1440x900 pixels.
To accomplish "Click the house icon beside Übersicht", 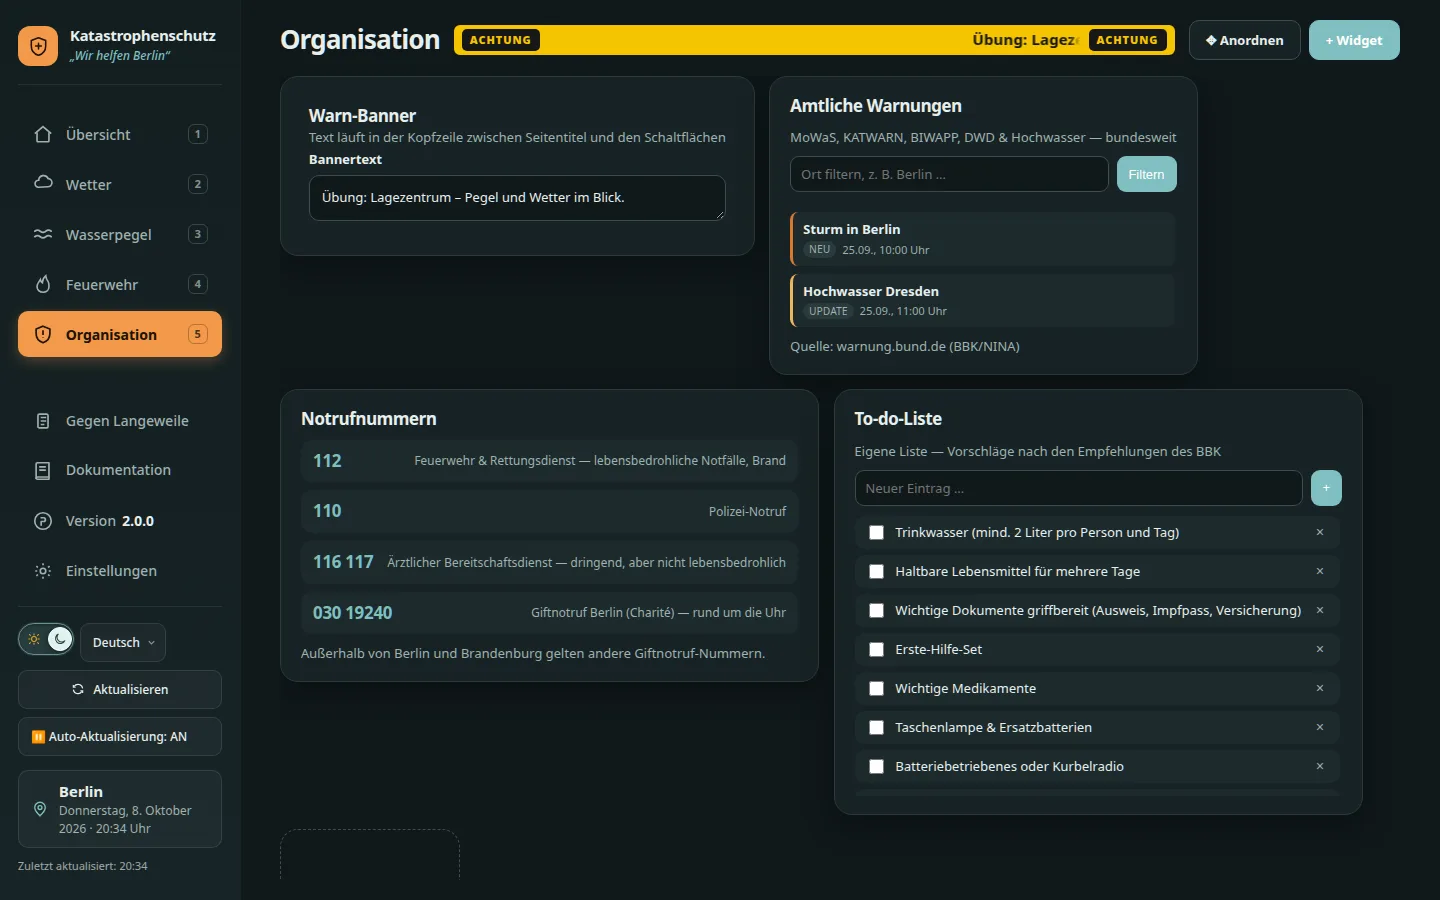I will [x=43, y=134].
